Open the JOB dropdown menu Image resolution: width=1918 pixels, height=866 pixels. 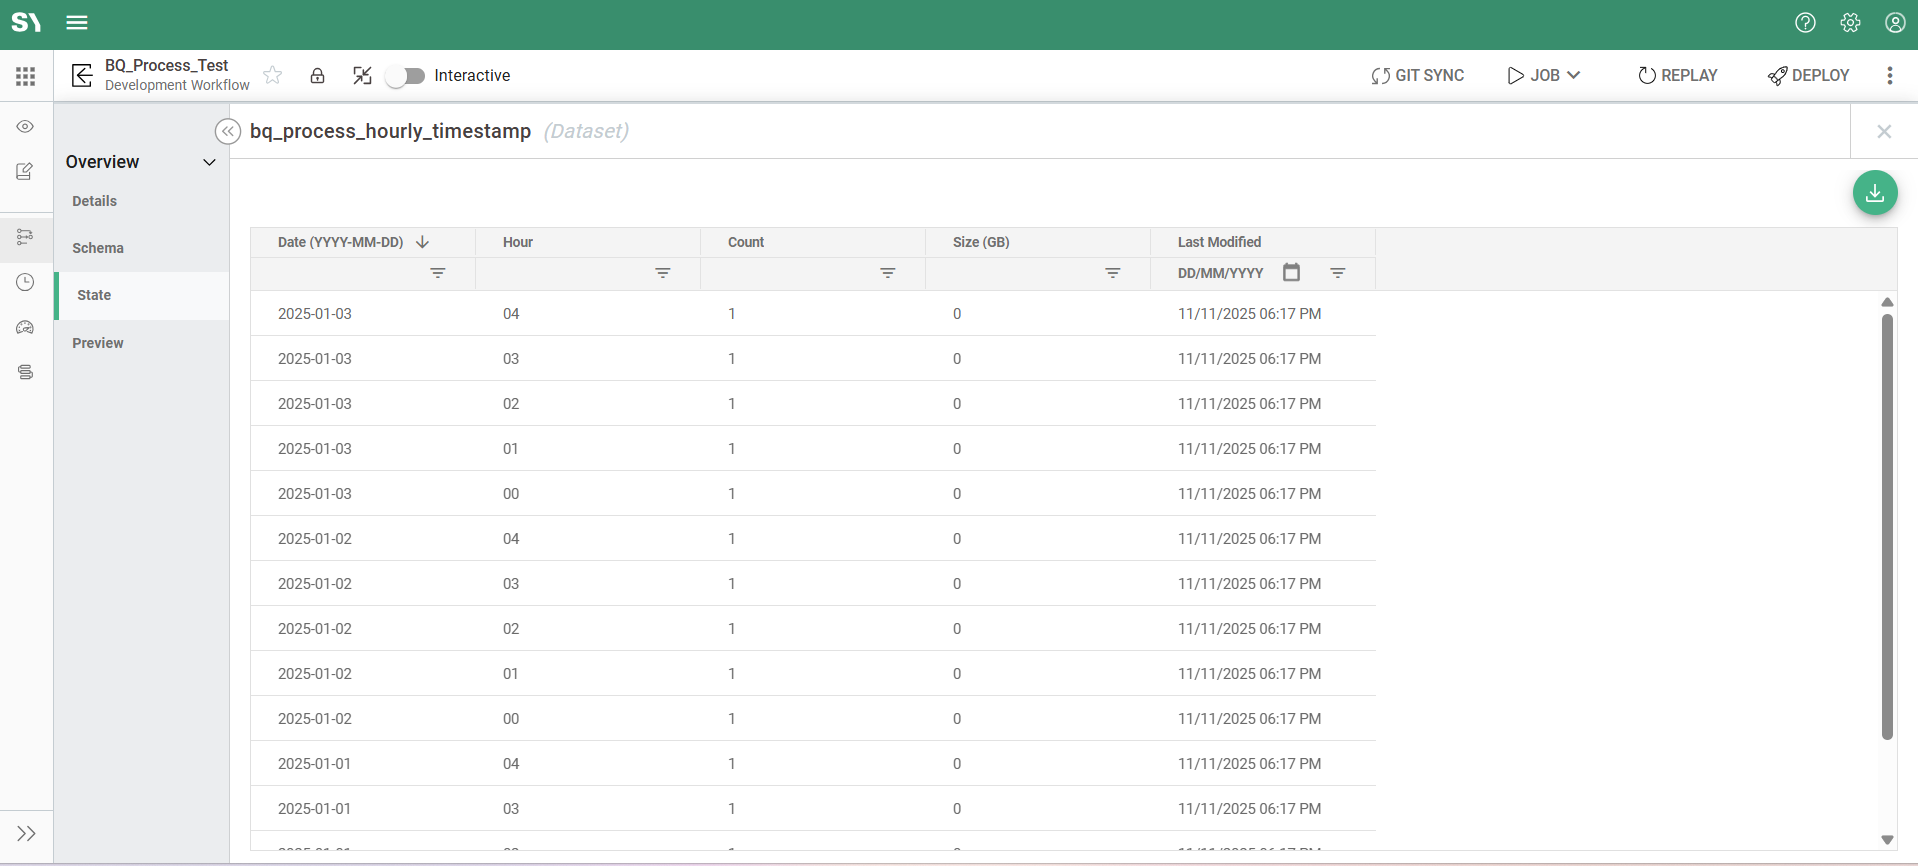1544,76
